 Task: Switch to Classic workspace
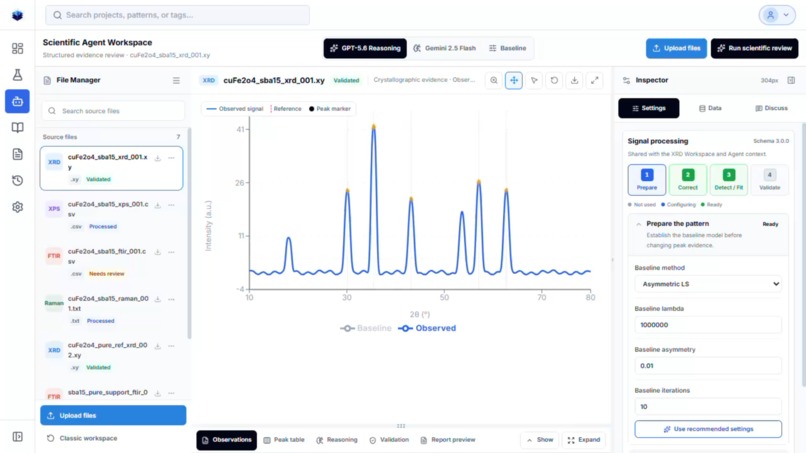82,439
